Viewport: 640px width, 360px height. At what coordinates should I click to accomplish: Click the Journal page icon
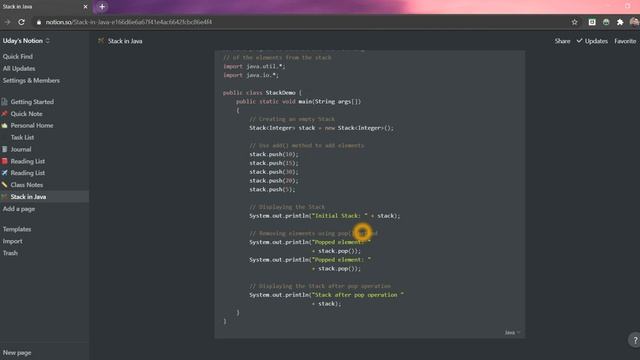4,149
